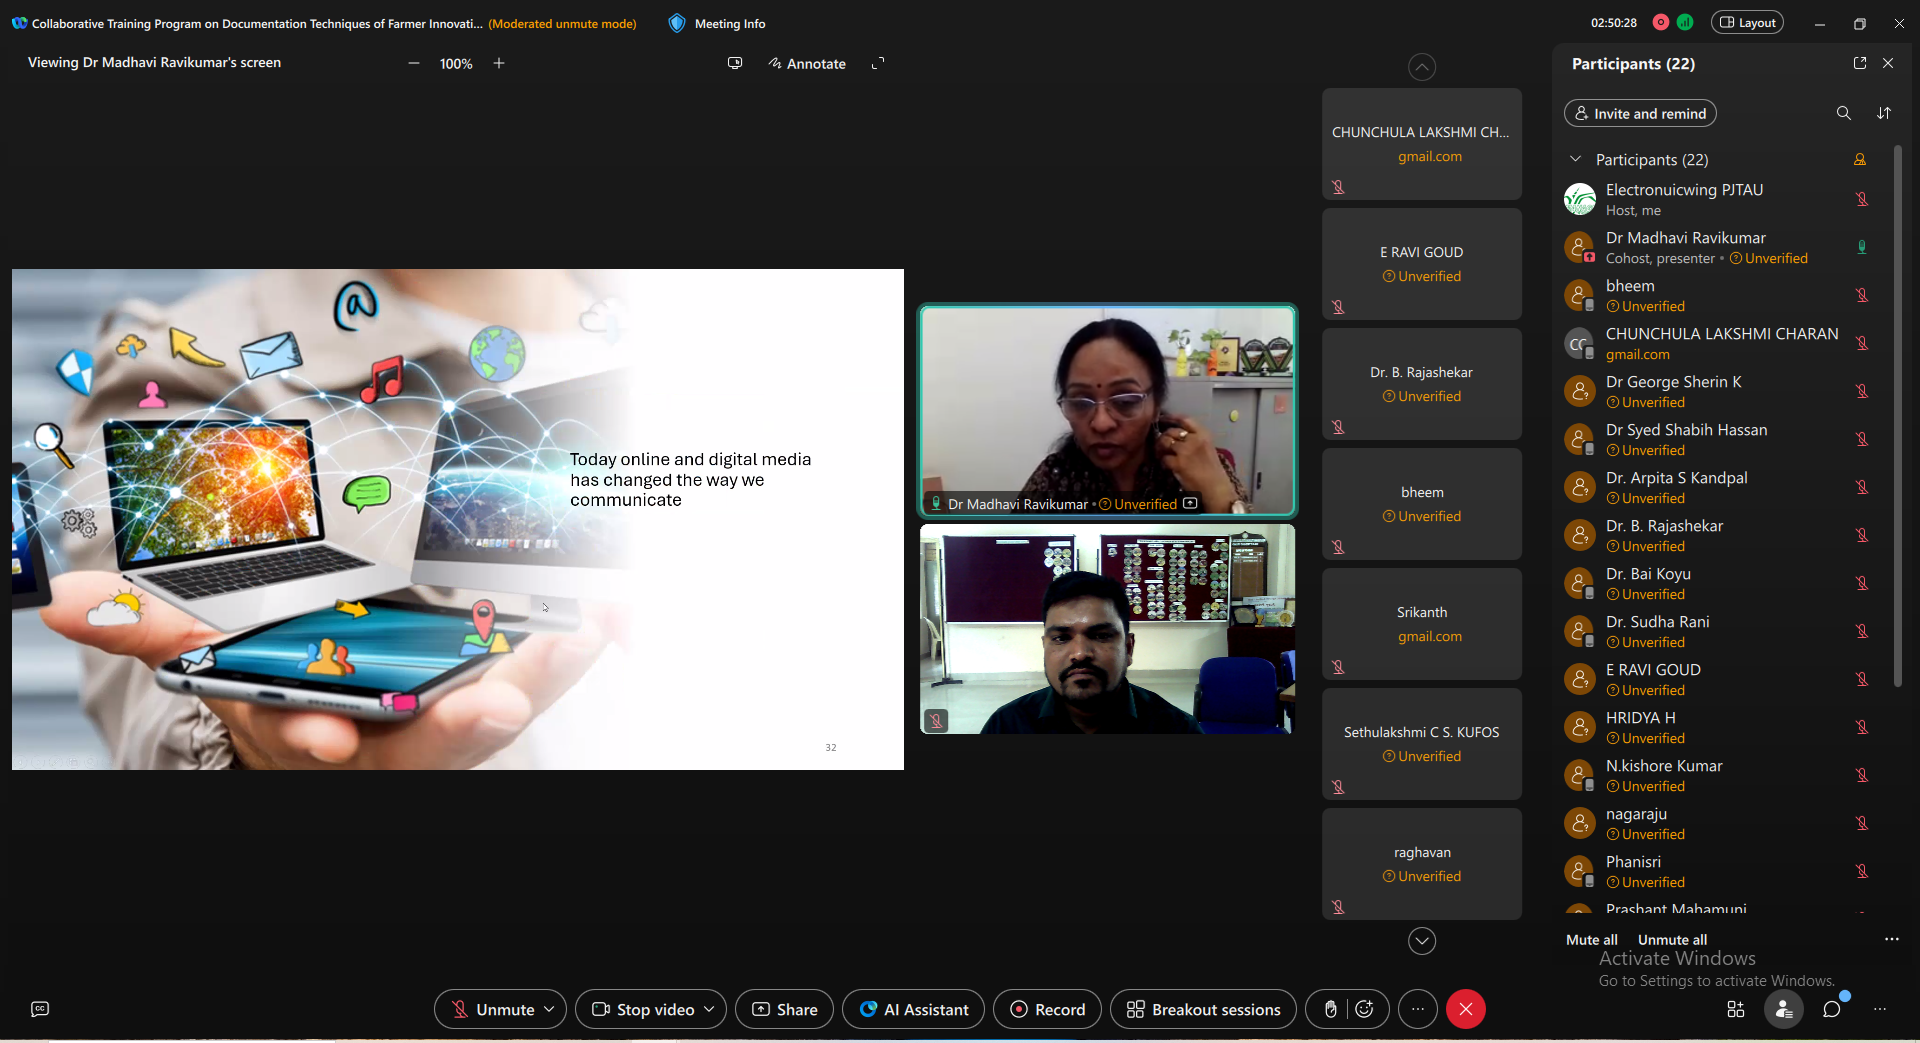Click Mute all
This screenshot has height=1043, width=1920.
click(1591, 939)
